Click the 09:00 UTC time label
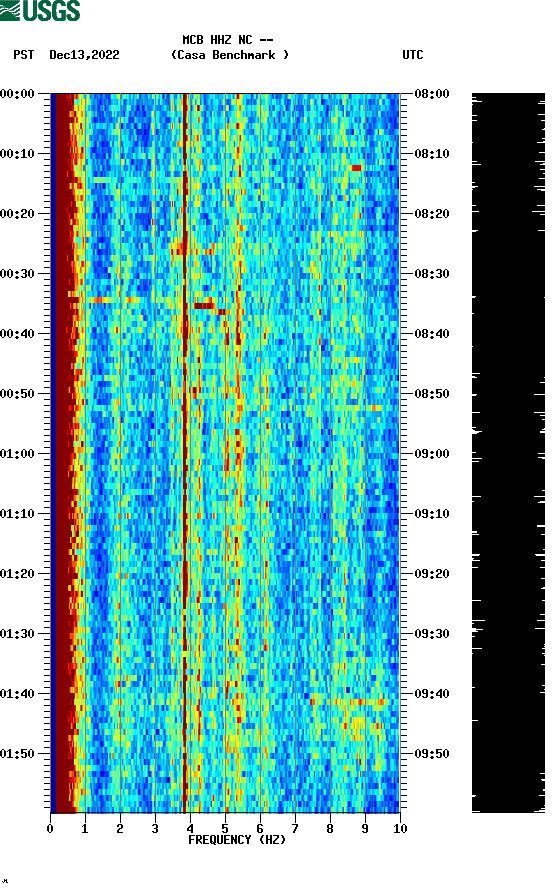 (x=432, y=453)
